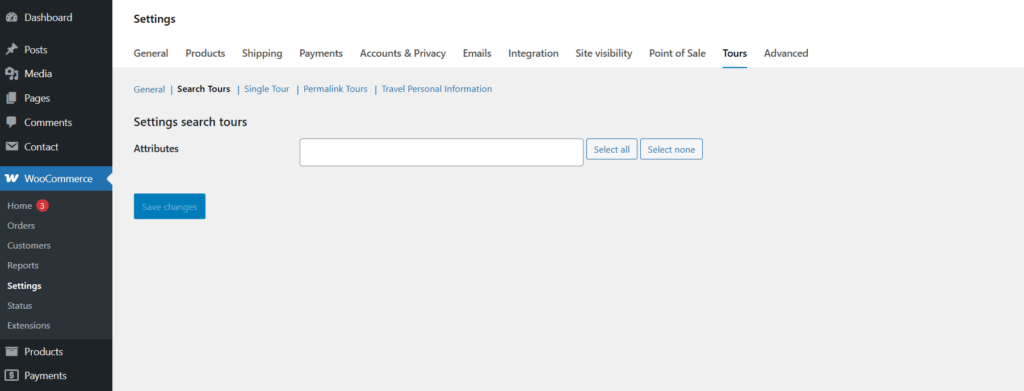The height and width of the screenshot is (391, 1024).
Task: Select the Search Tours subsection
Action: coord(204,89)
